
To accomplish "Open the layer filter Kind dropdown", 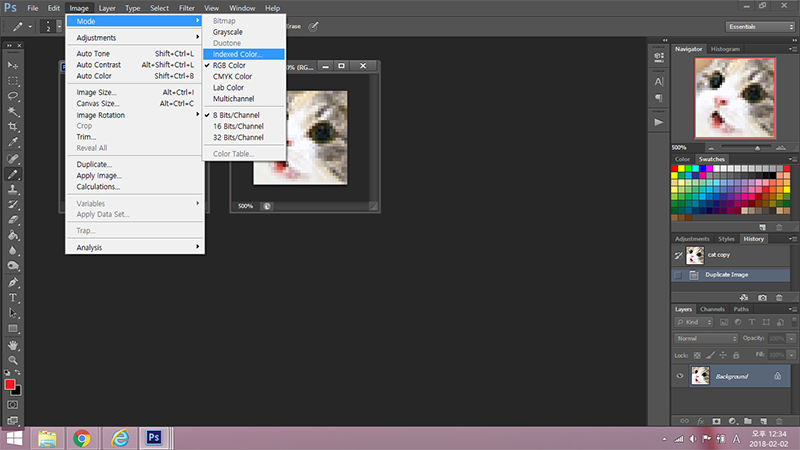I will [x=694, y=322].
